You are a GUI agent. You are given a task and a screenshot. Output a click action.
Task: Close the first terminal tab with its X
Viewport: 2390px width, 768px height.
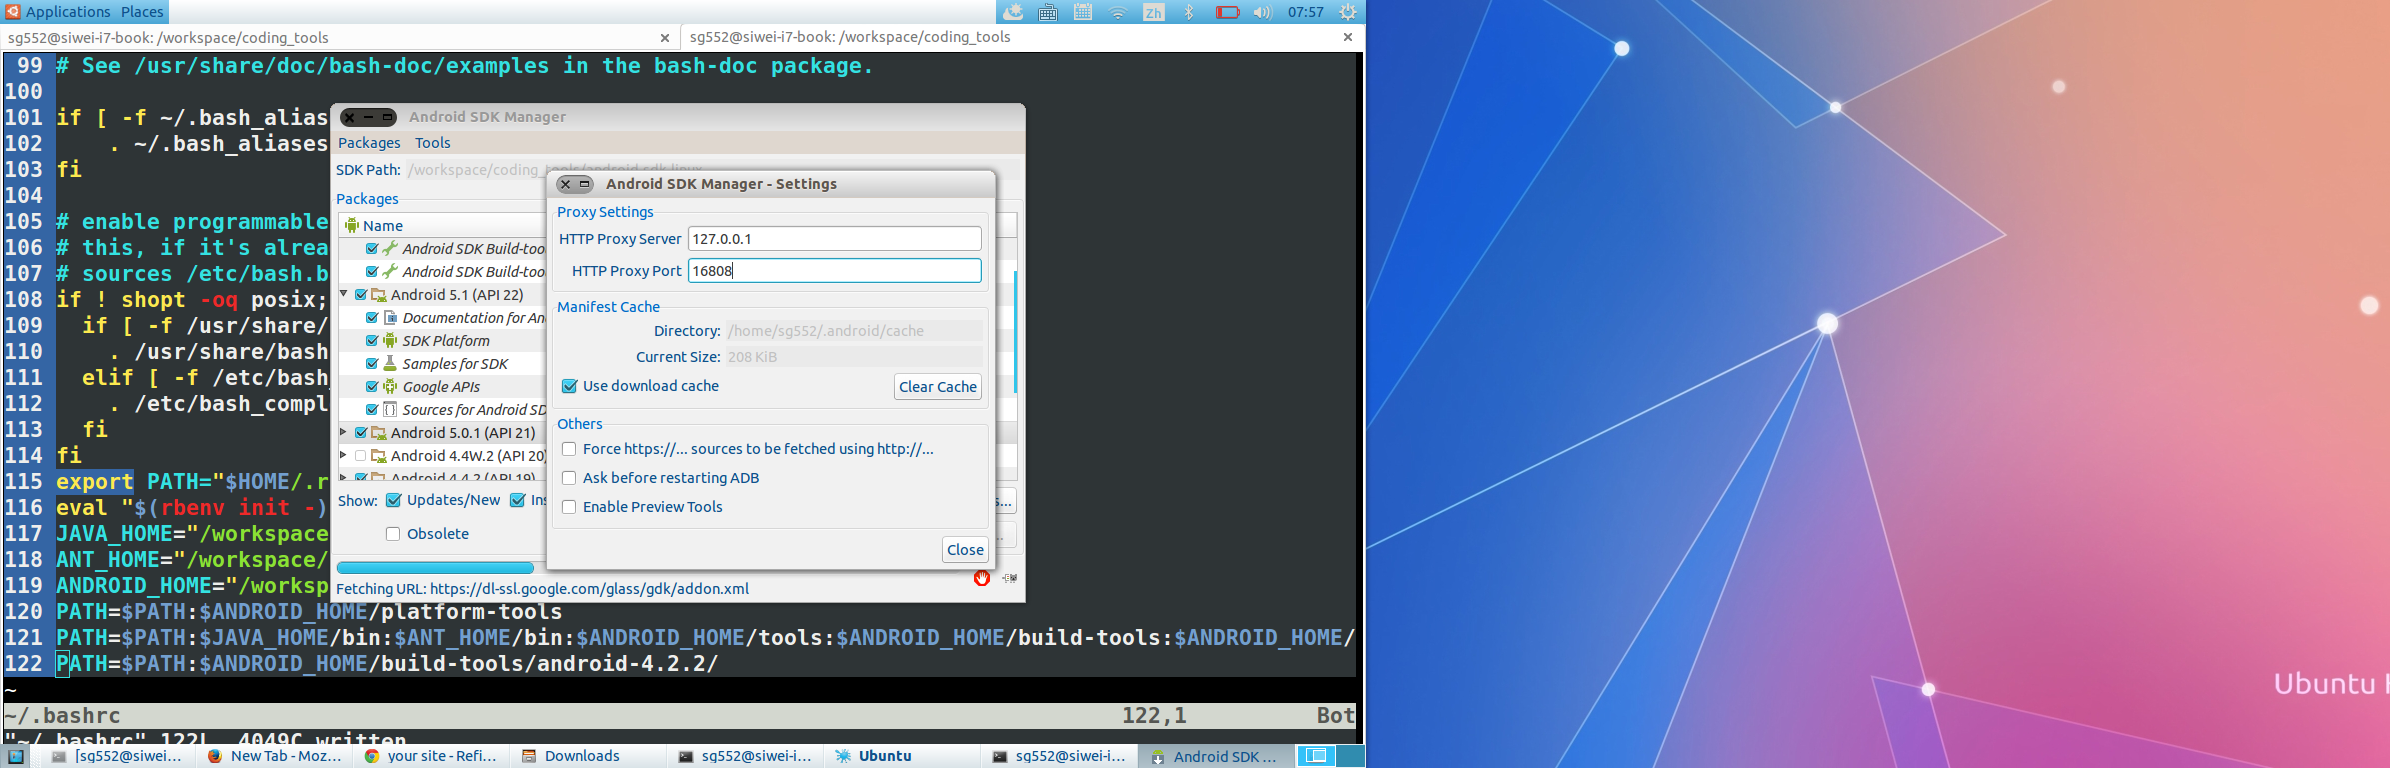click(665, 38)
